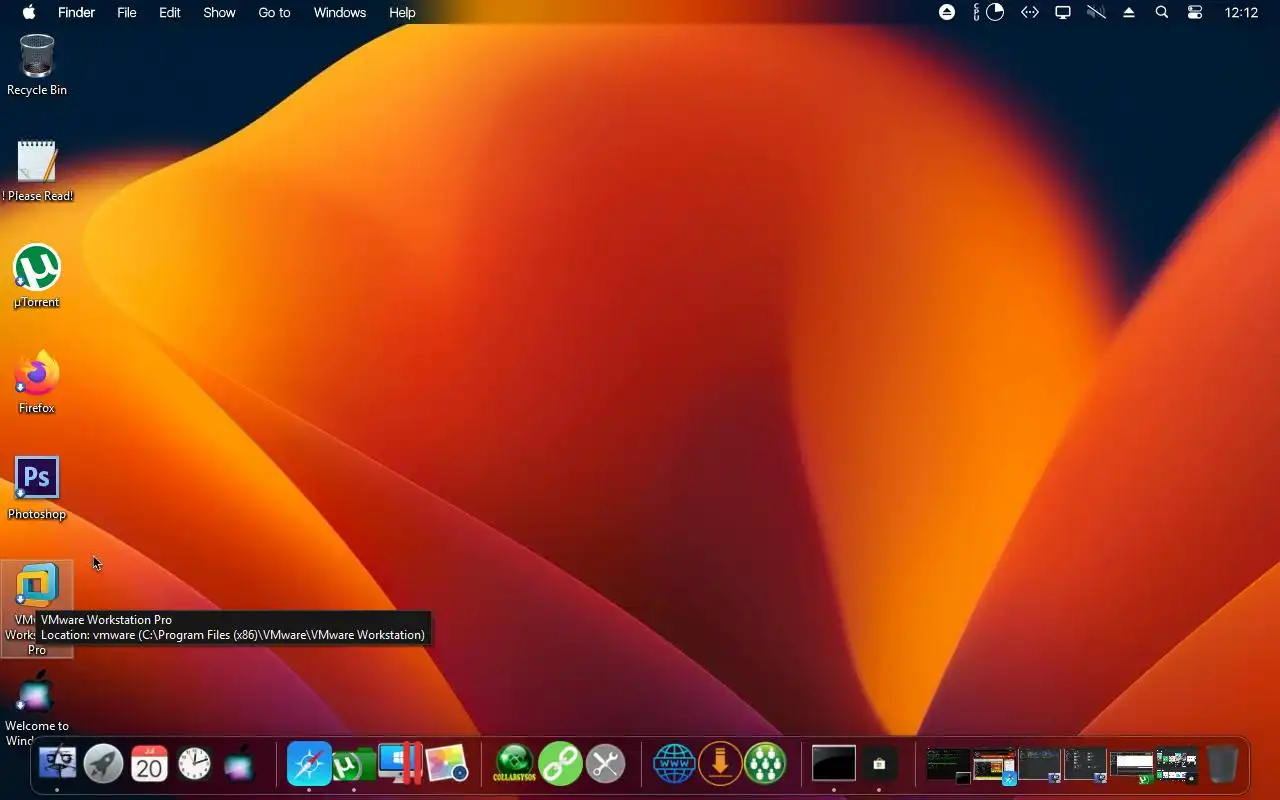The height and width of the screenshot is (800, 1280).
Task: Open the wrench and screwdriver tools icon
Action: point(605,764)
